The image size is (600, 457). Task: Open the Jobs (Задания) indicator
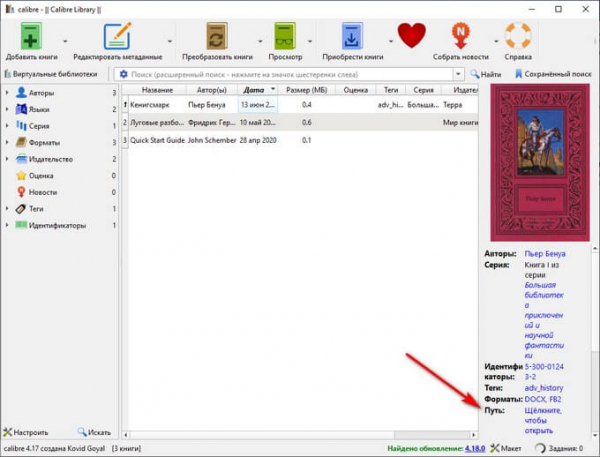pyautogui.click(x=559, y=448)
